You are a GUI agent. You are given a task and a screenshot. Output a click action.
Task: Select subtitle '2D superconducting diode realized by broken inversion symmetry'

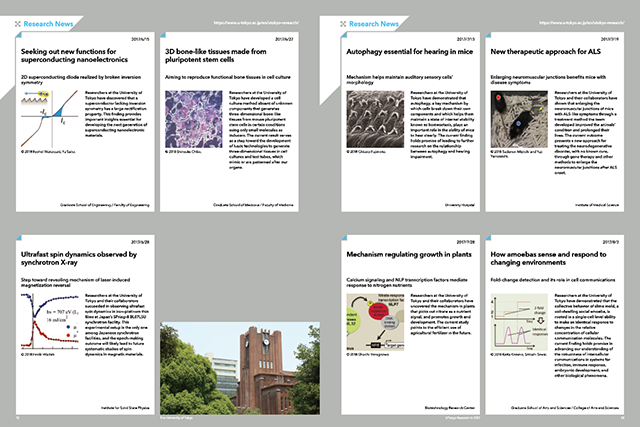[81, 80]
